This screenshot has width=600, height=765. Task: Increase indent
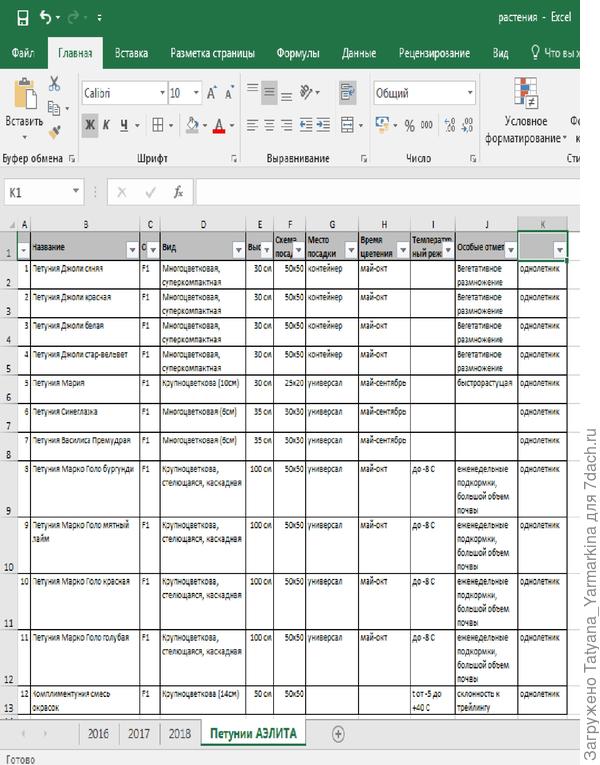point(323,125)
